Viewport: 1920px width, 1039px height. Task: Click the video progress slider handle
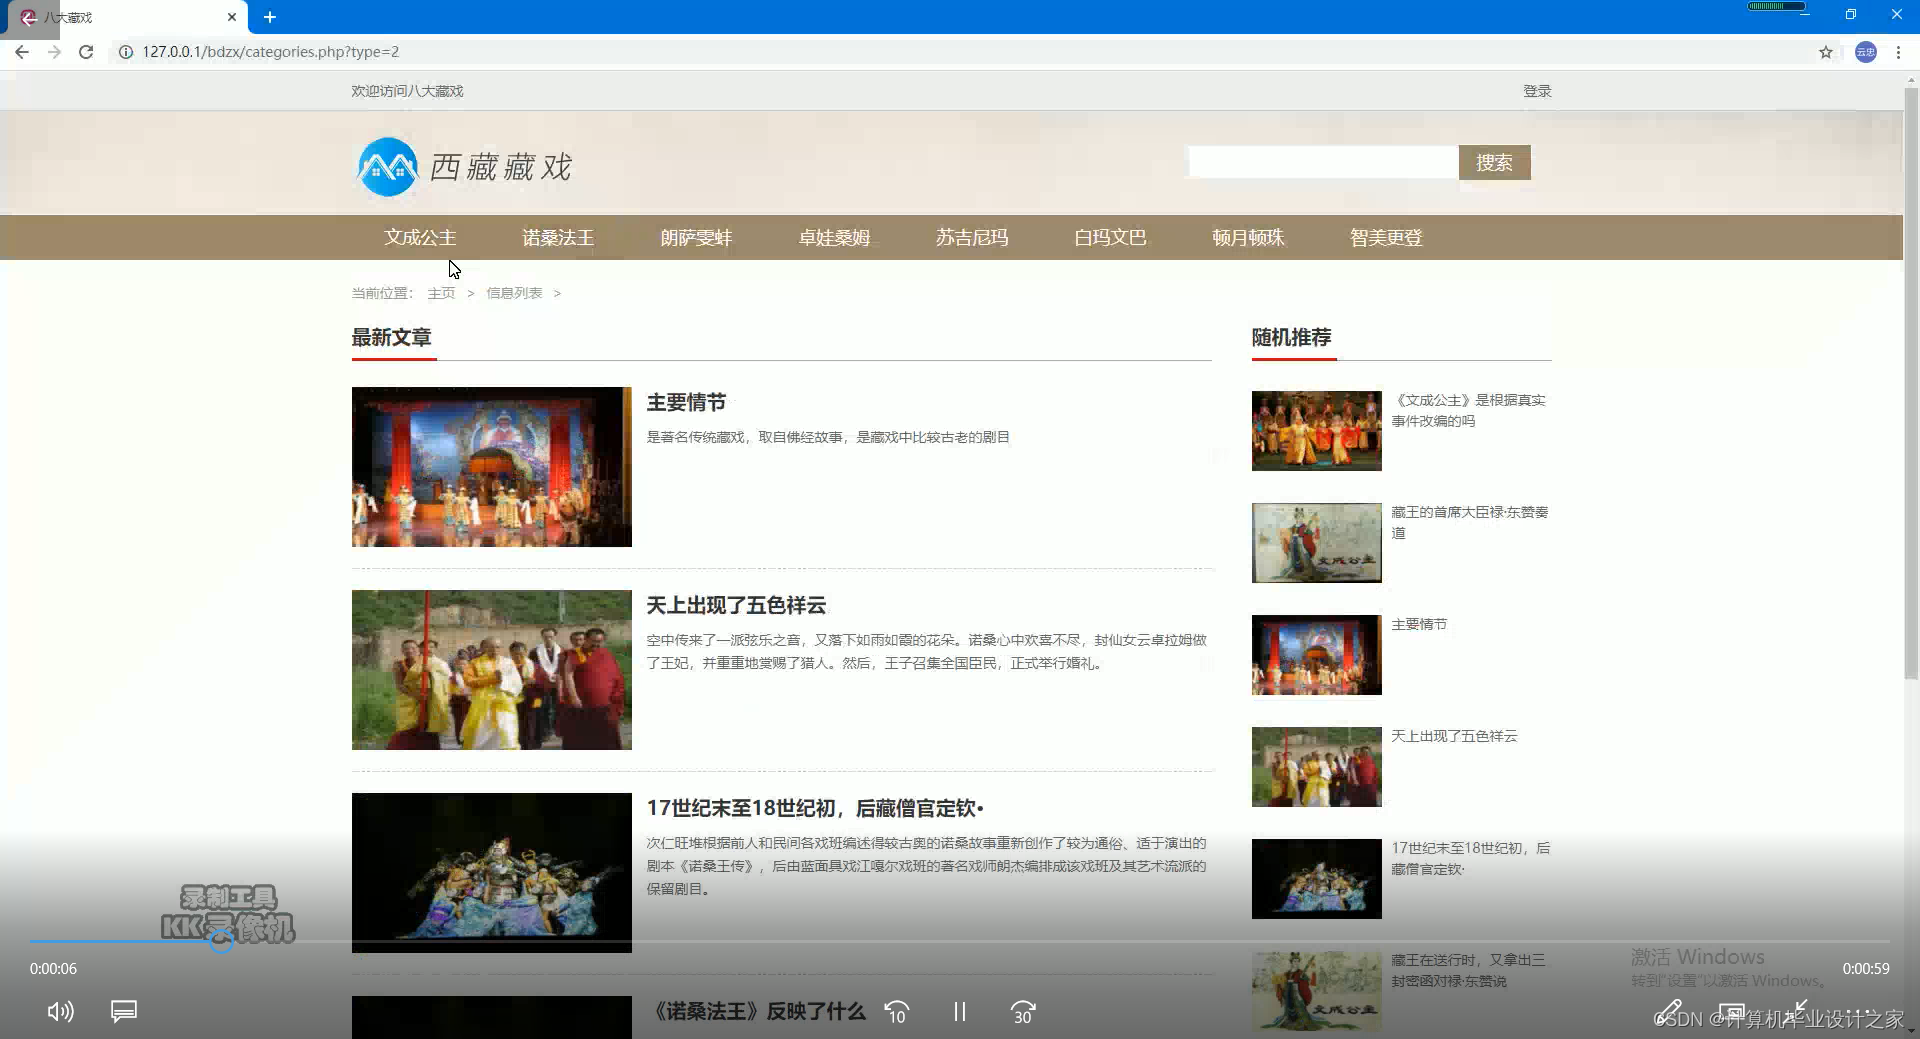[222, 940]
